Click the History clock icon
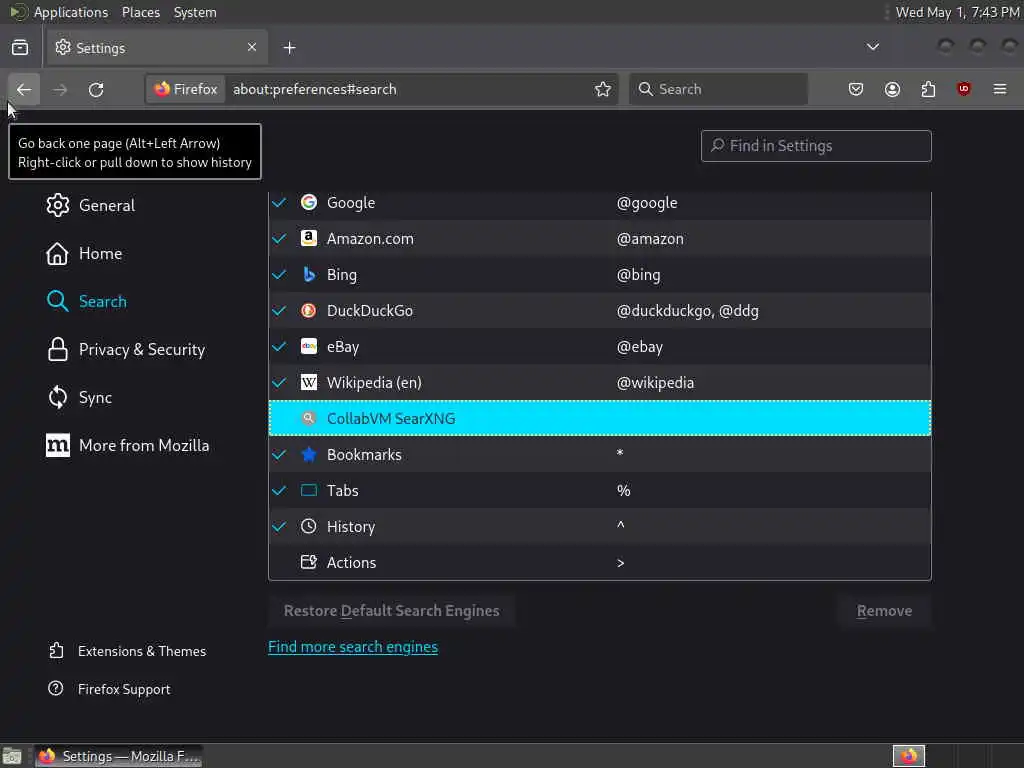This screenshot has height=768, width=1024. click(x=309, y=526)
